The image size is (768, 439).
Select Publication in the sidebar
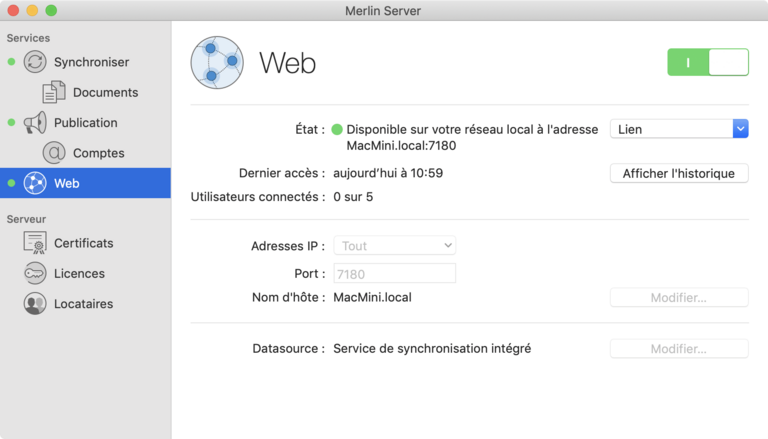click(85, 122)
